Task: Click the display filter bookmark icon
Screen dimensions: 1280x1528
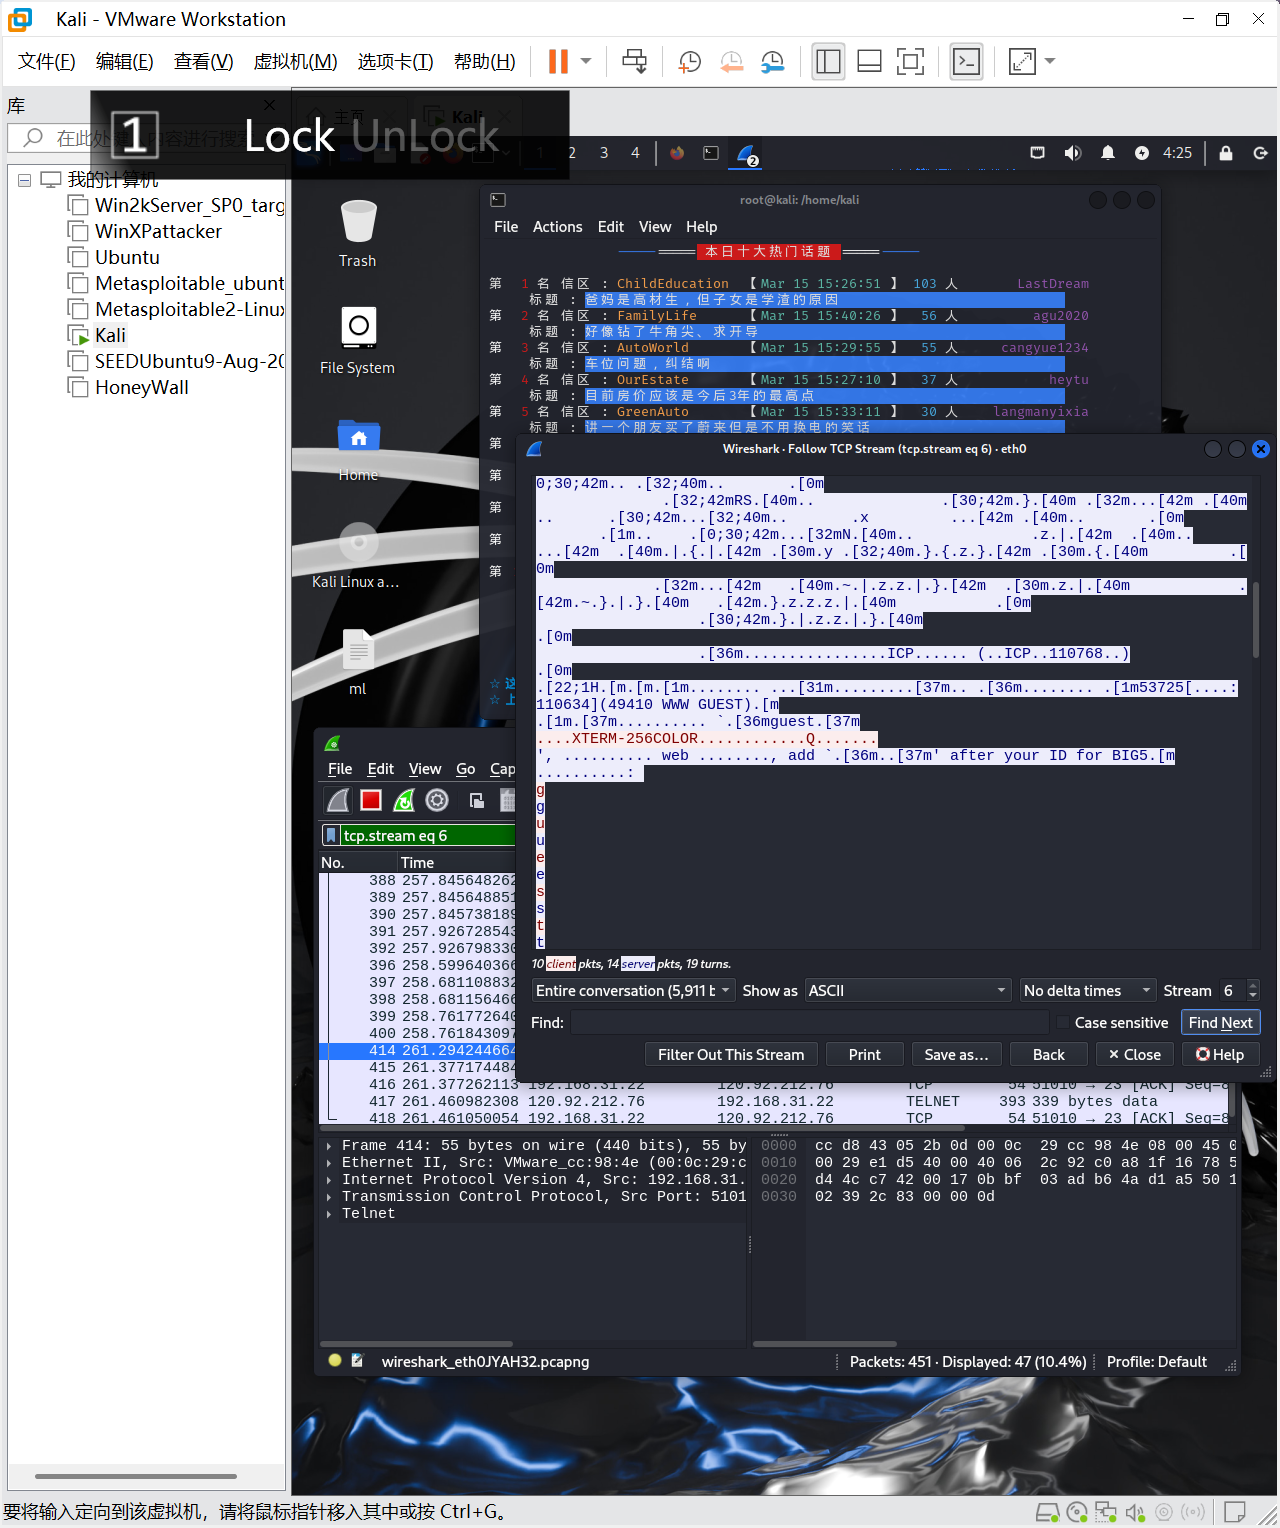Action: point(330,835)
